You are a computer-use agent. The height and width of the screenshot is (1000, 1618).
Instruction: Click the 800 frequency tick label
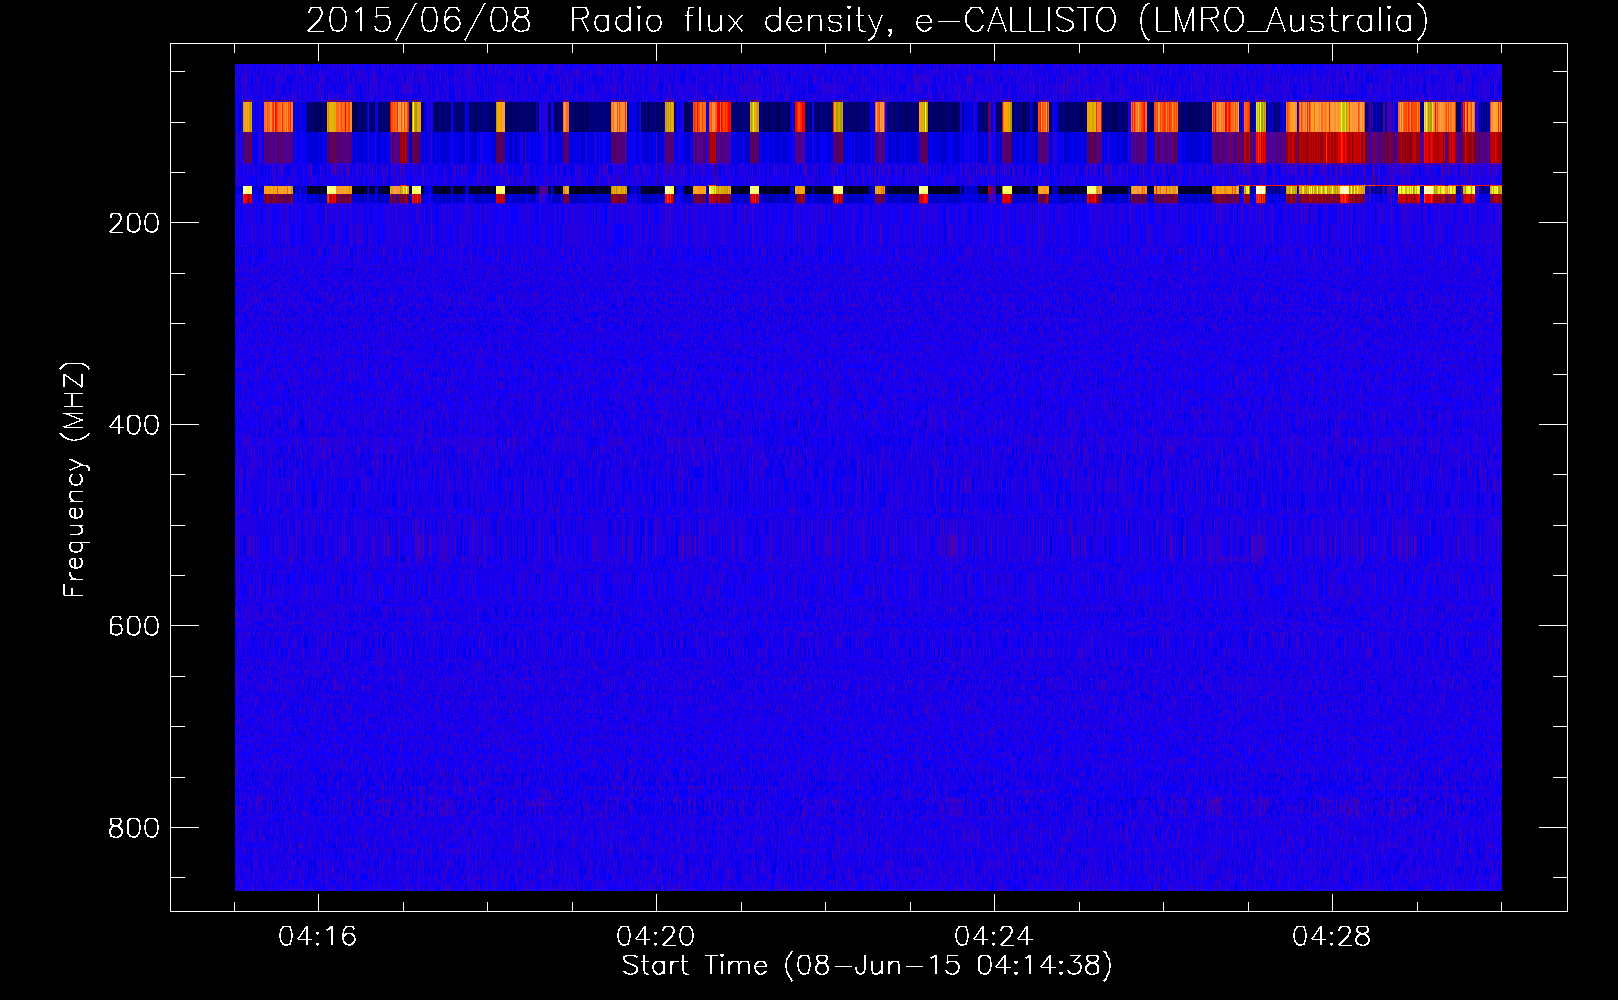pyautogui.click(x=134, y=828)
